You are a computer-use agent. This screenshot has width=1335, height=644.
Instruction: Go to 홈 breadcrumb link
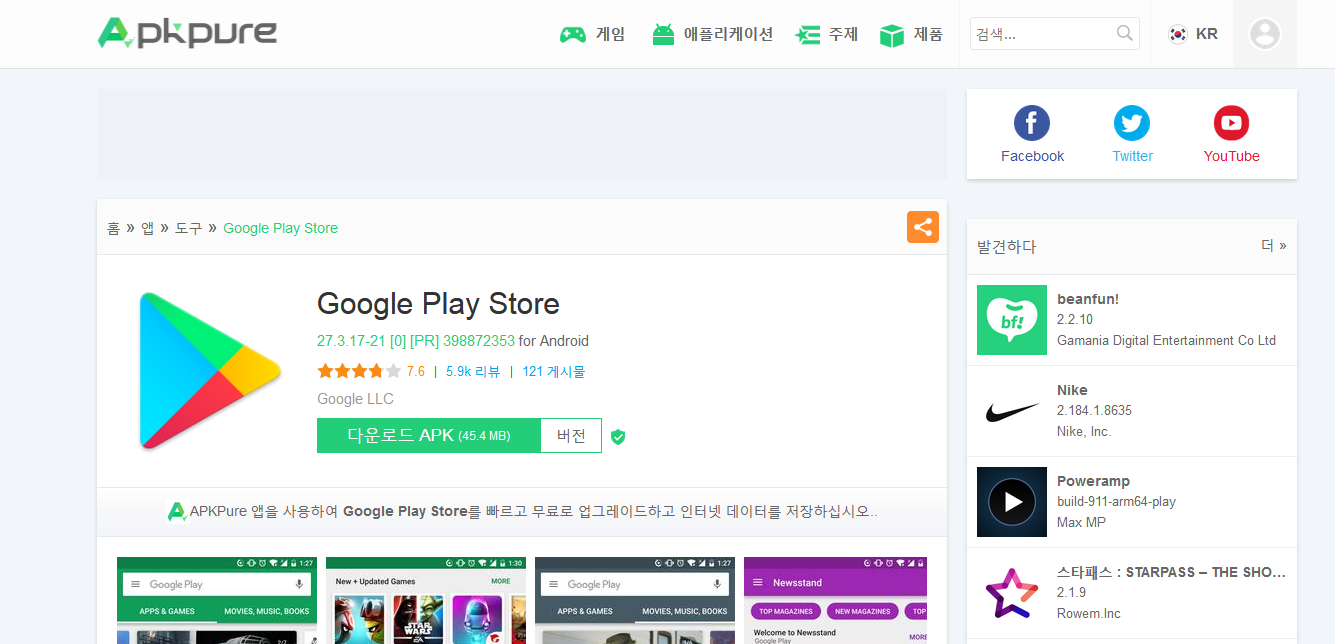coord(114,228)
